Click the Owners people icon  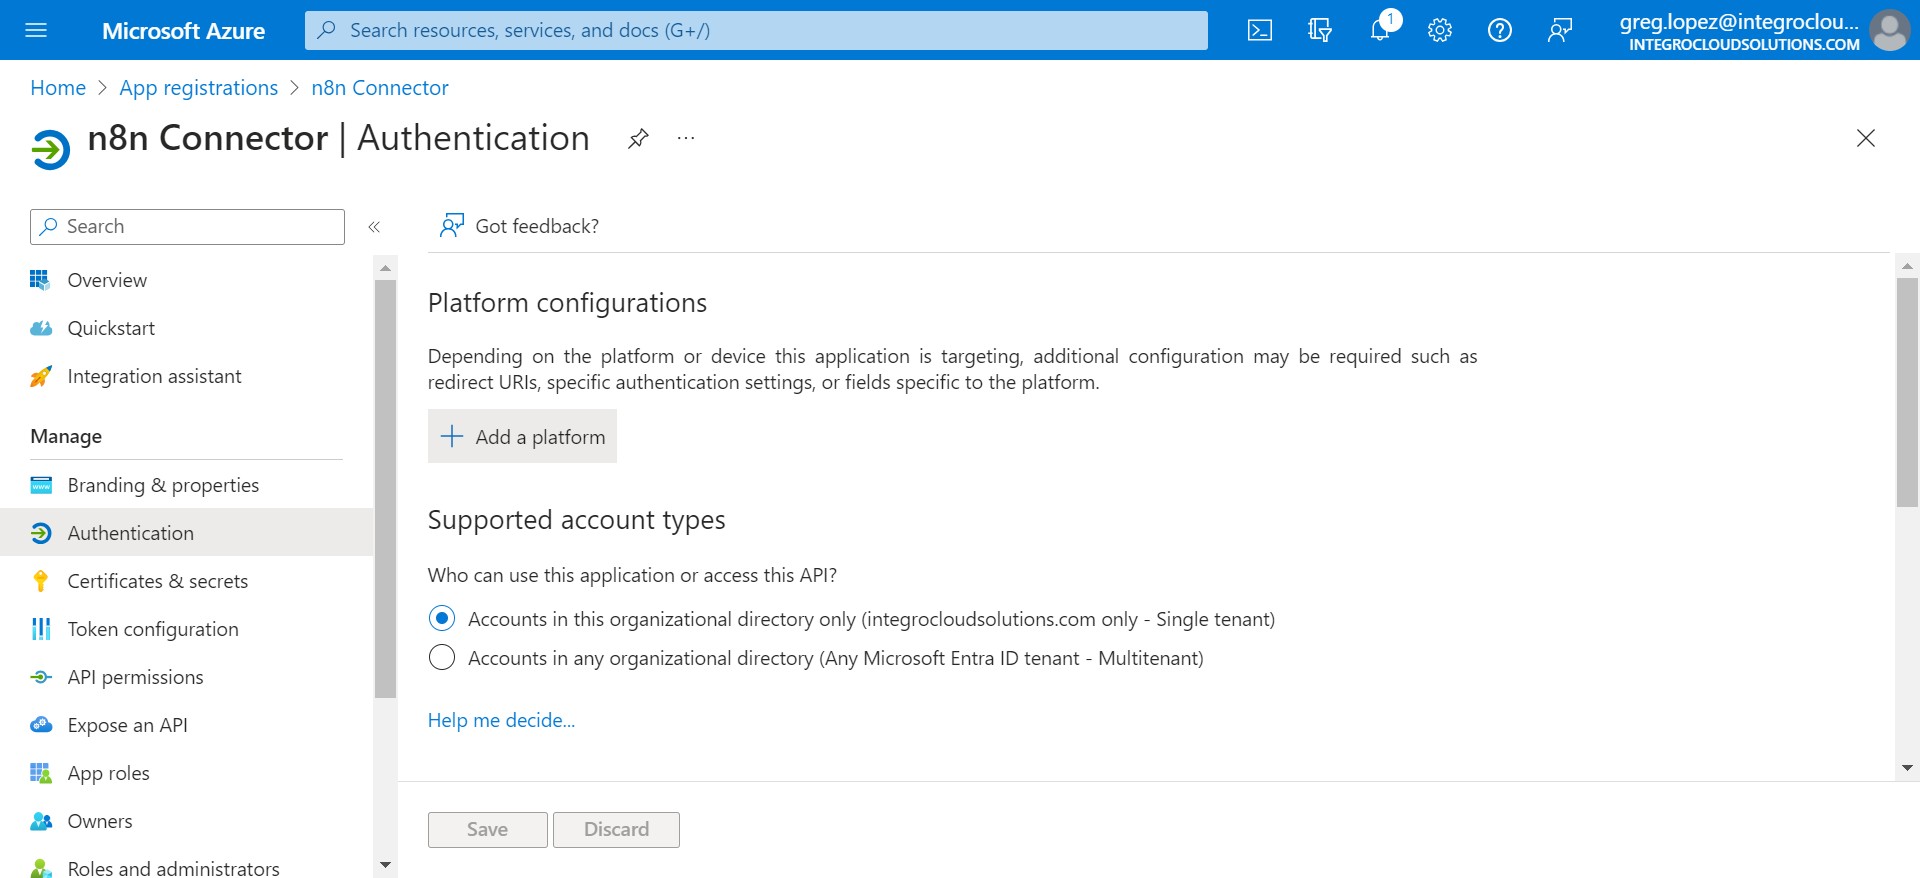[x=41, y=821]
